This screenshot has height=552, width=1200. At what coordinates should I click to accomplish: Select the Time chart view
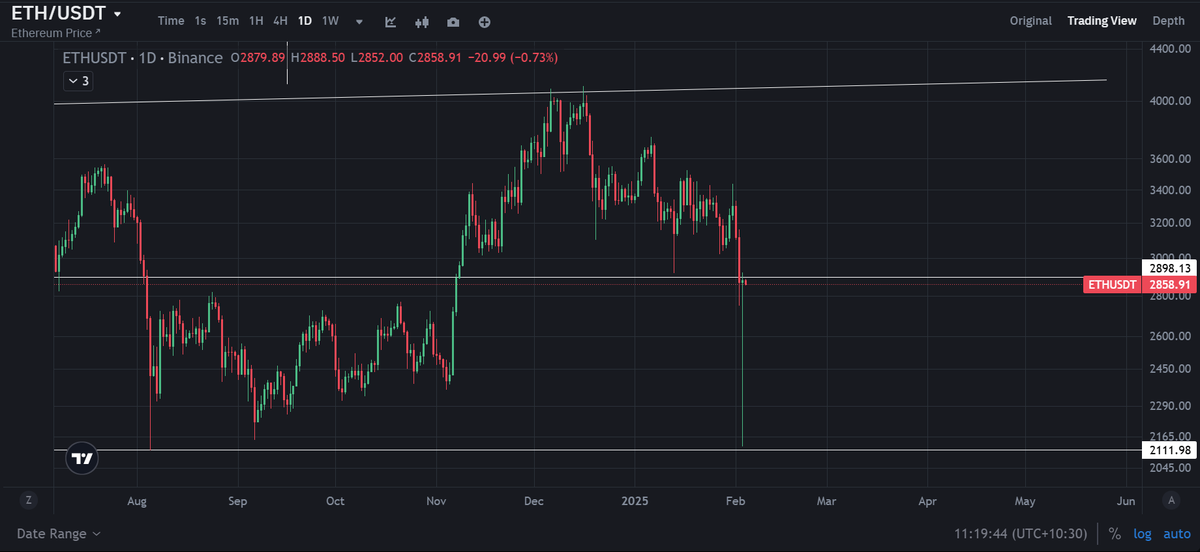coord(171,21)
